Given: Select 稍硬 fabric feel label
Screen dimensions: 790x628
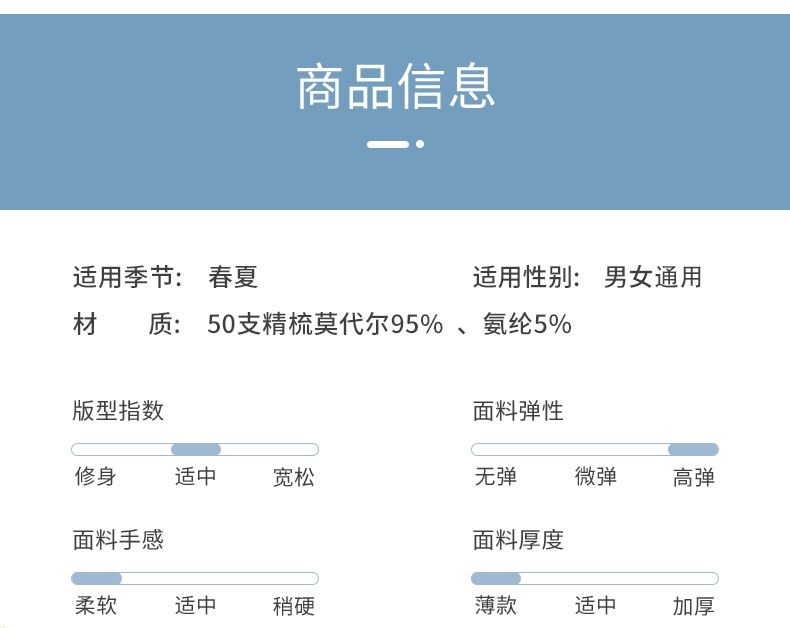Looking at the screenshot, I should pos(294,606).
